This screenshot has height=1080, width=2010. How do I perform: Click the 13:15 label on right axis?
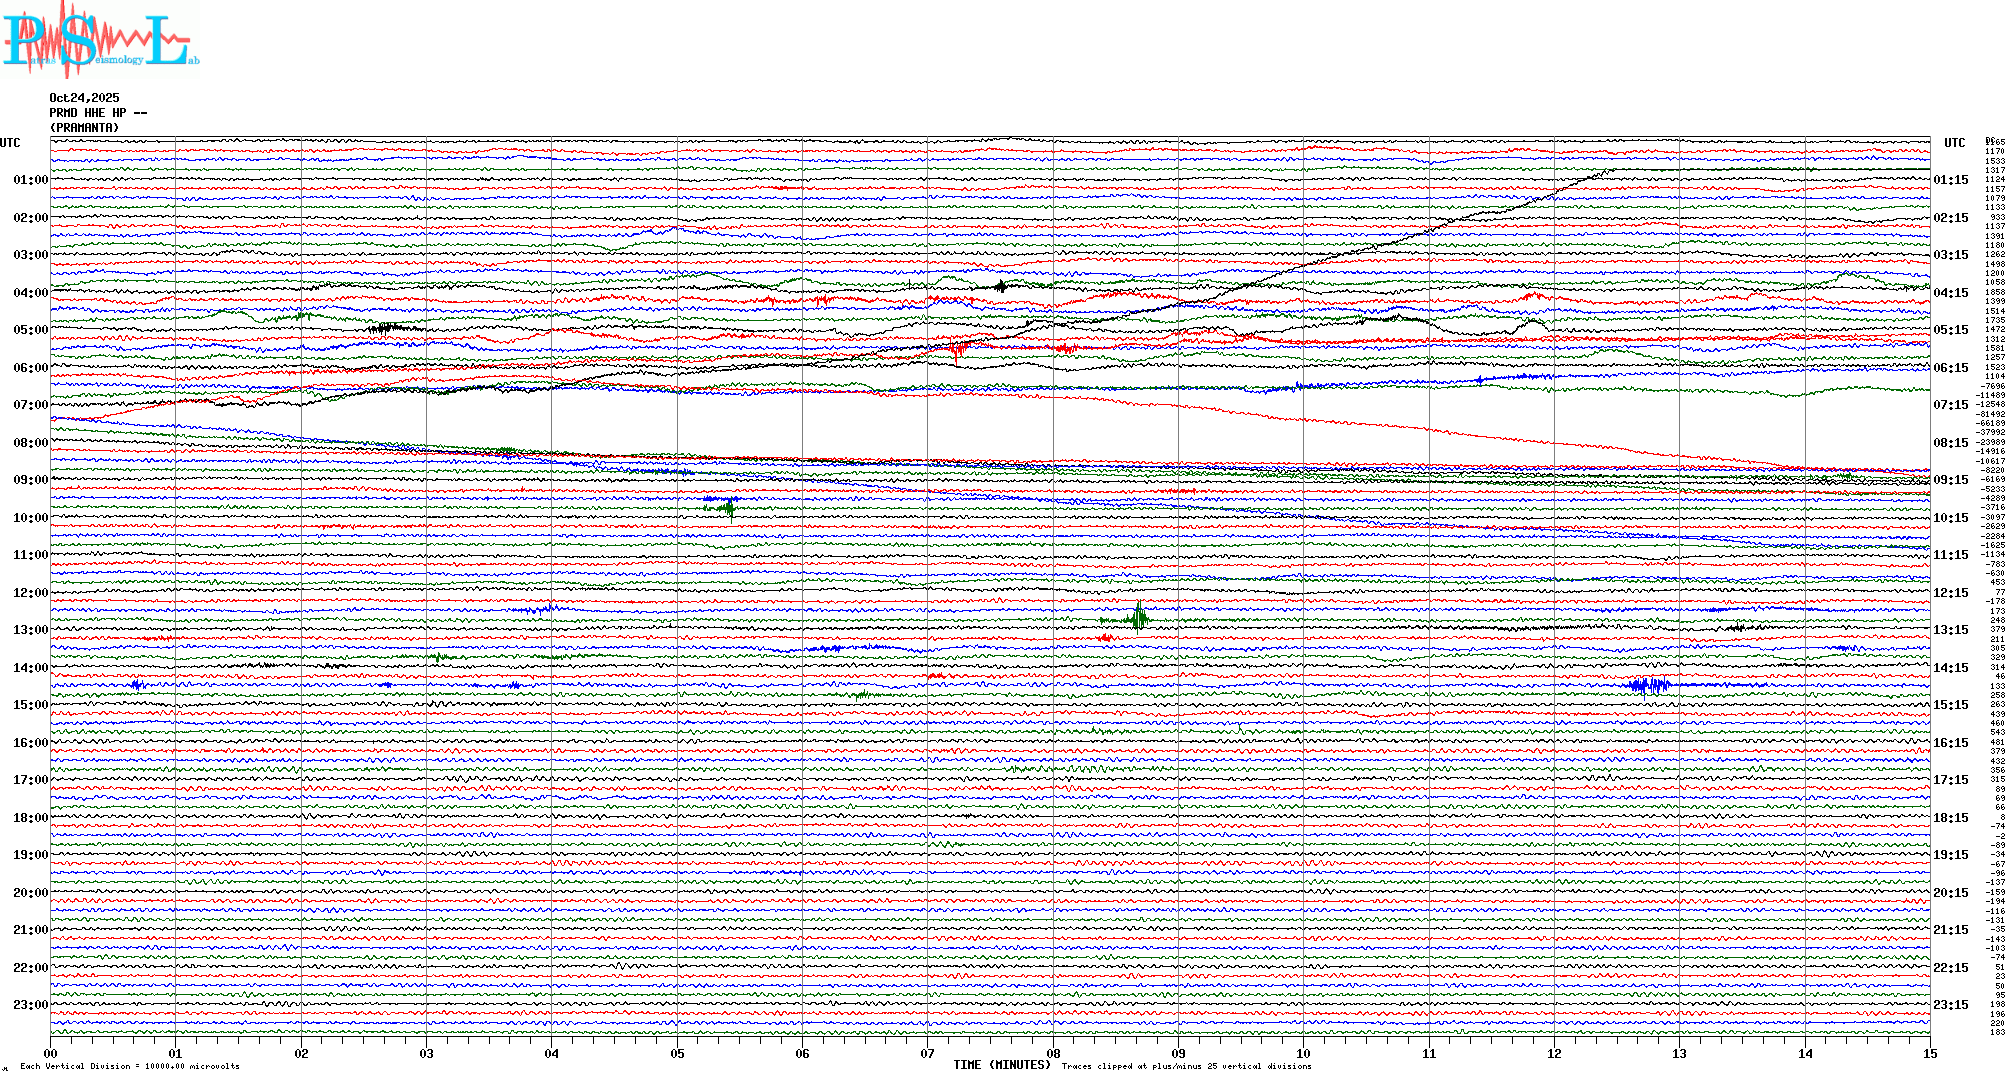click(1950, 630)
